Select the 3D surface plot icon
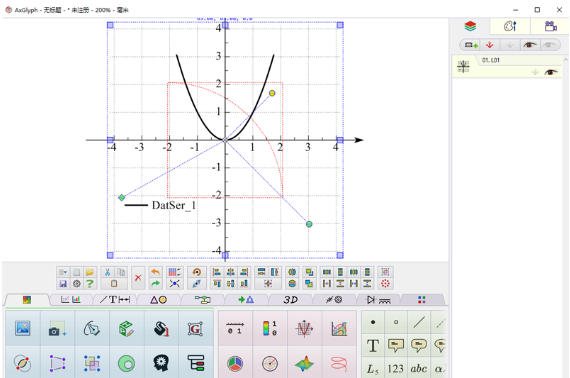This screenshot has width=570, height=378. [304, 363]
